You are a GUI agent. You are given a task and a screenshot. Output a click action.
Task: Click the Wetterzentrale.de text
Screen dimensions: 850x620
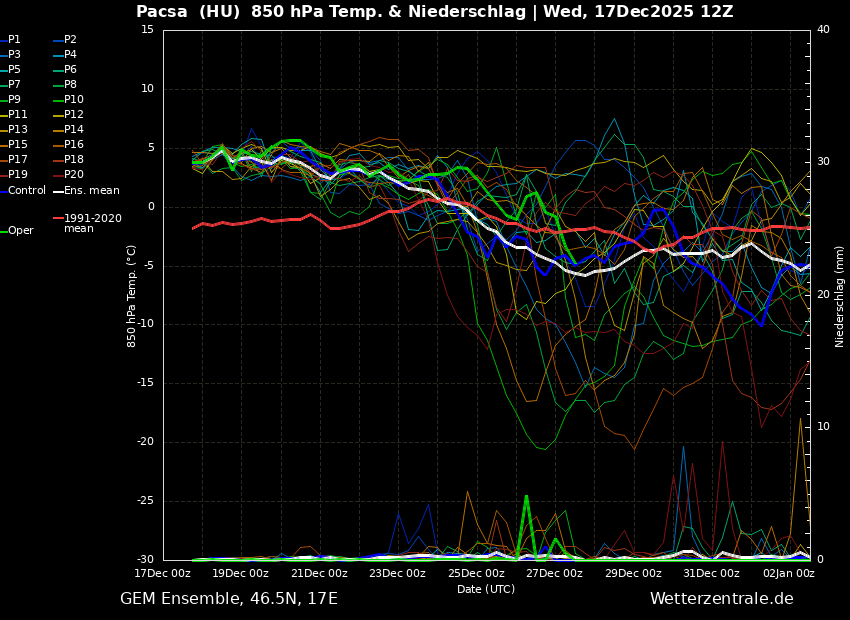[x=721, y=599]
